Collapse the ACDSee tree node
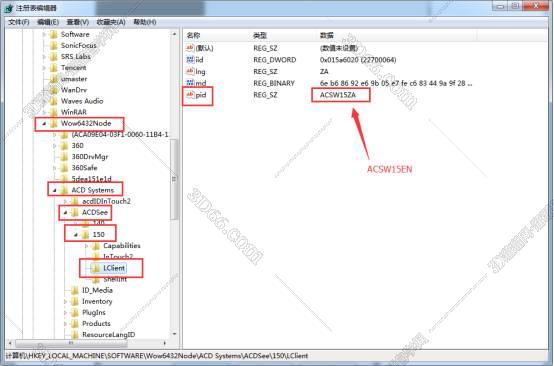554x366 pixels. [x=65, y=212]
